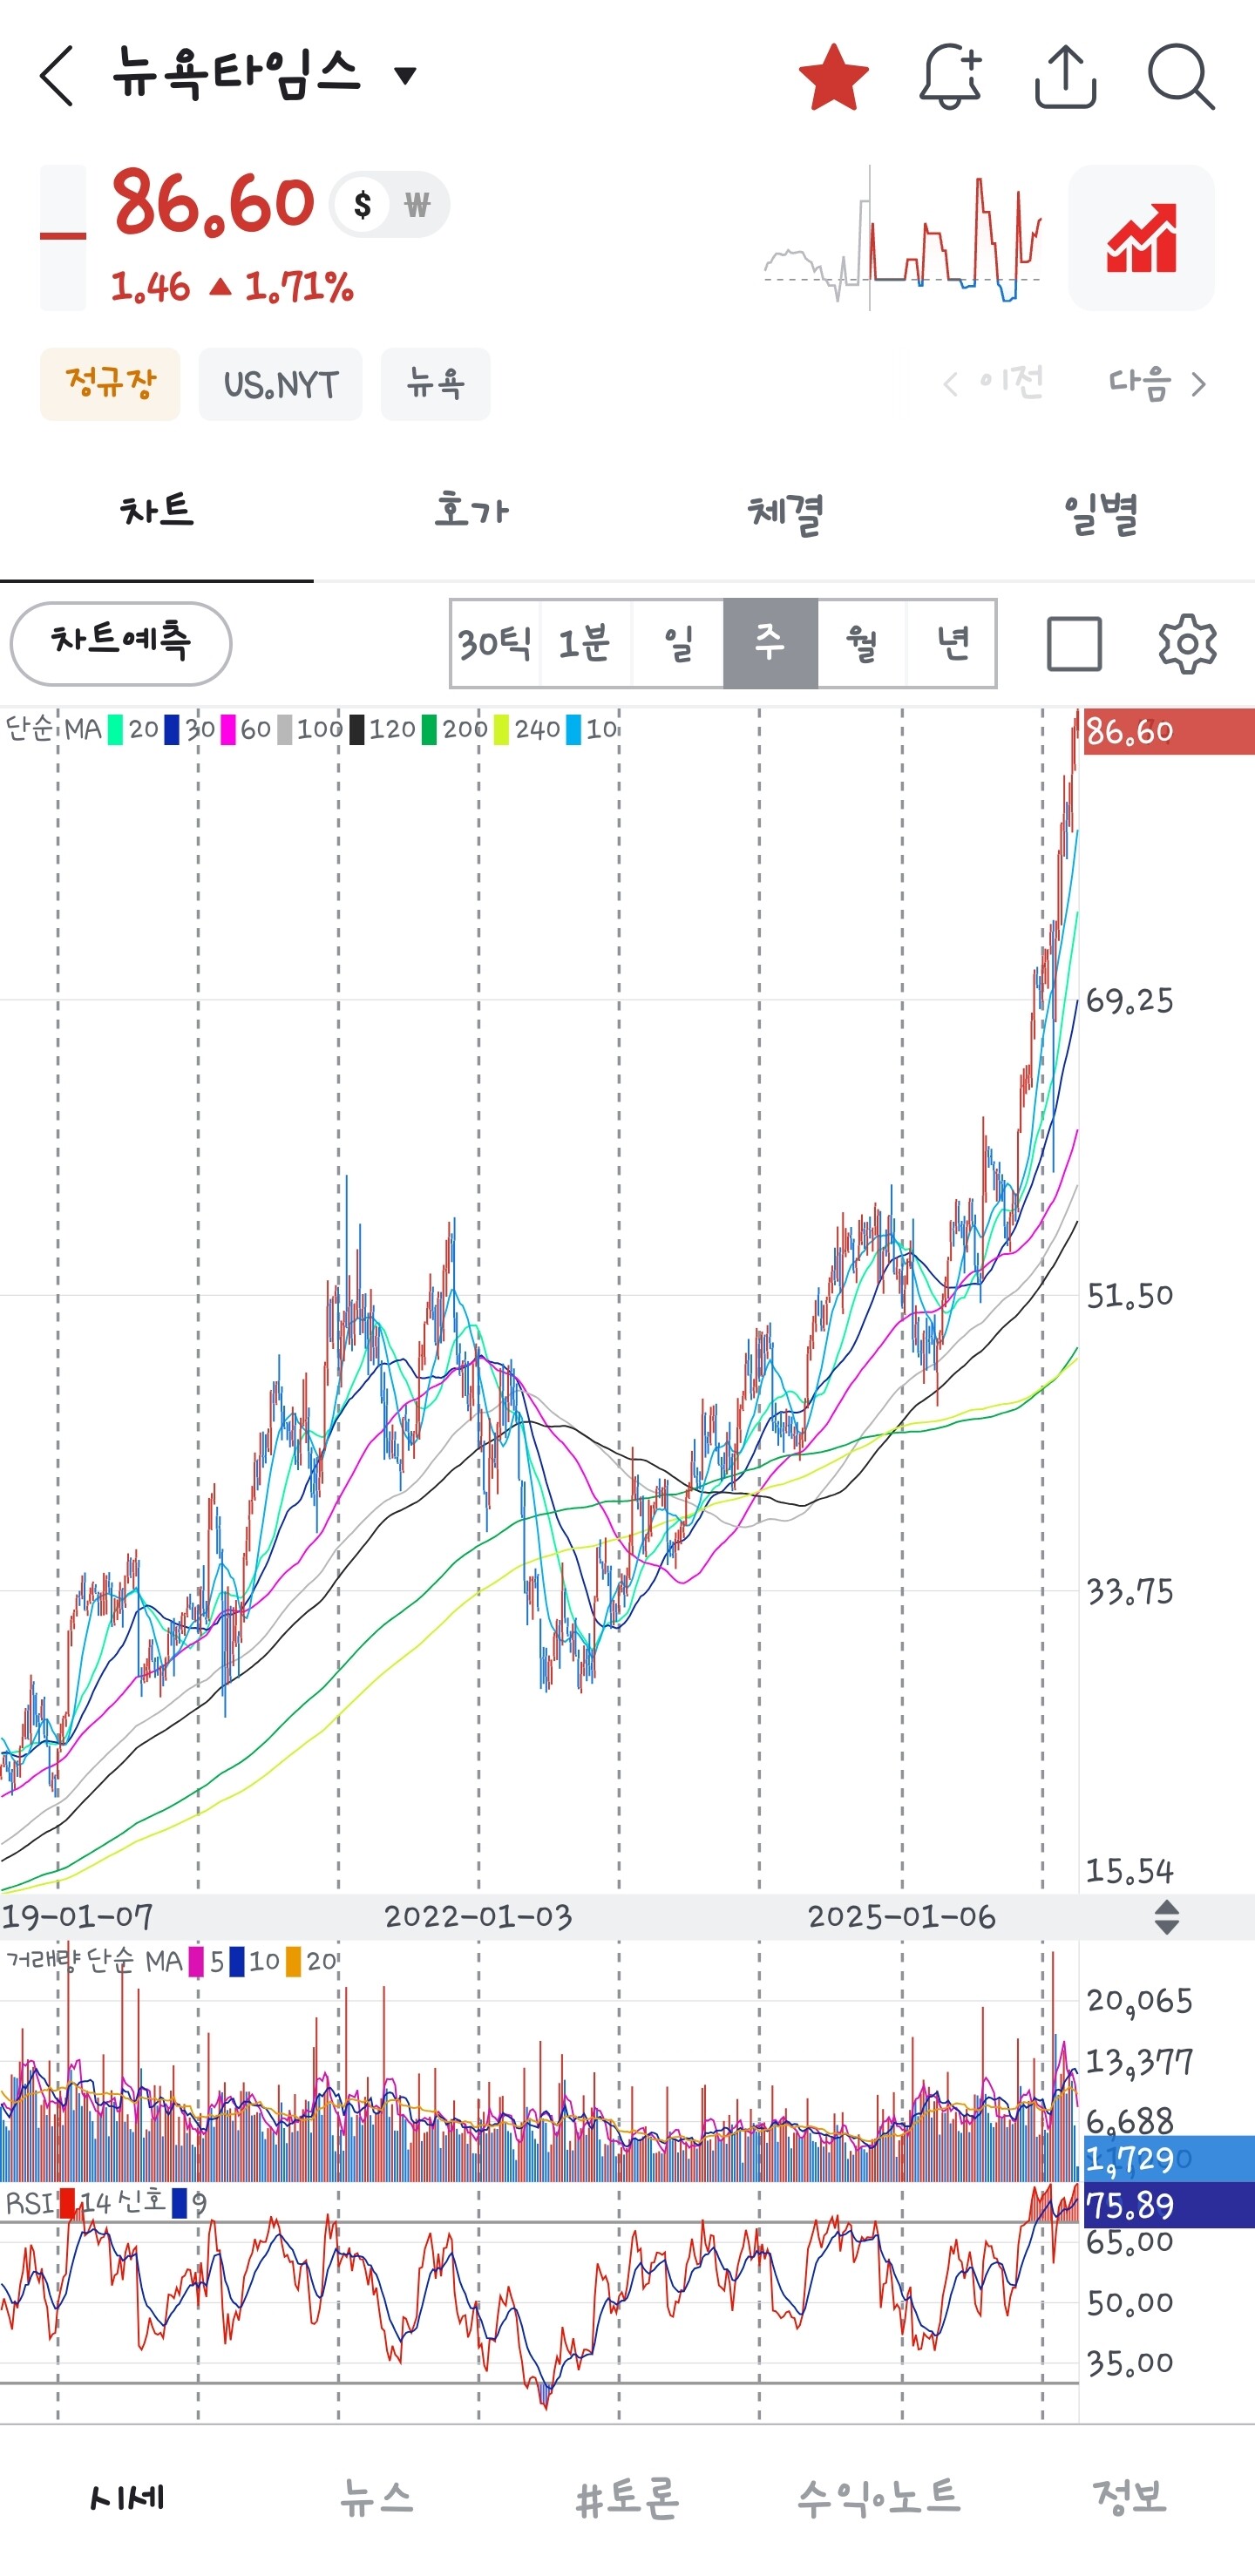Viewport: 1255px width, 2576px height.
Task: Click the MA 30 blue color swatch
Action: tap(172, 729)
